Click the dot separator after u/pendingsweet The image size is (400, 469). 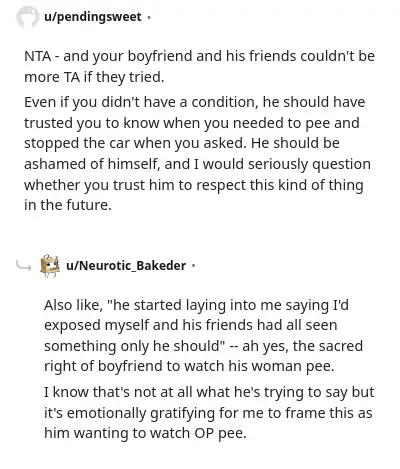149,17
